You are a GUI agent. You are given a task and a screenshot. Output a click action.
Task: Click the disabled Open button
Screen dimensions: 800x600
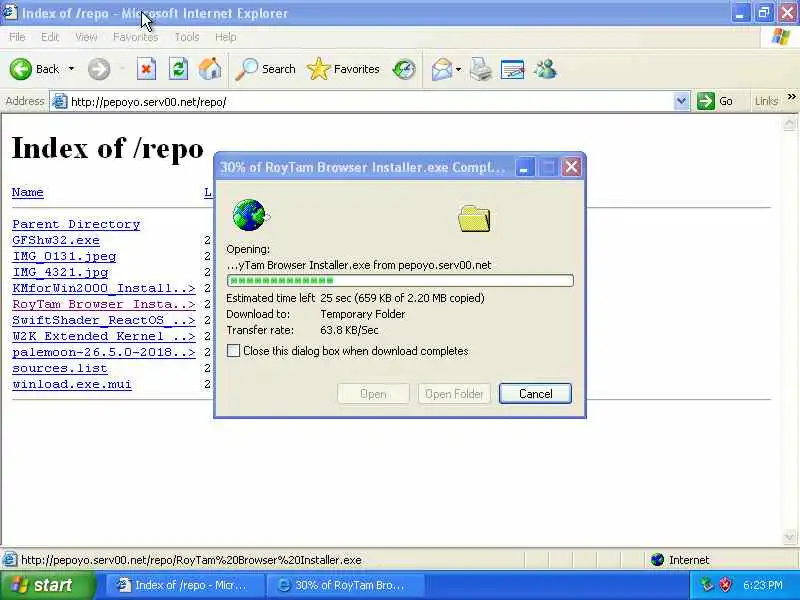[x=373, y=393]
